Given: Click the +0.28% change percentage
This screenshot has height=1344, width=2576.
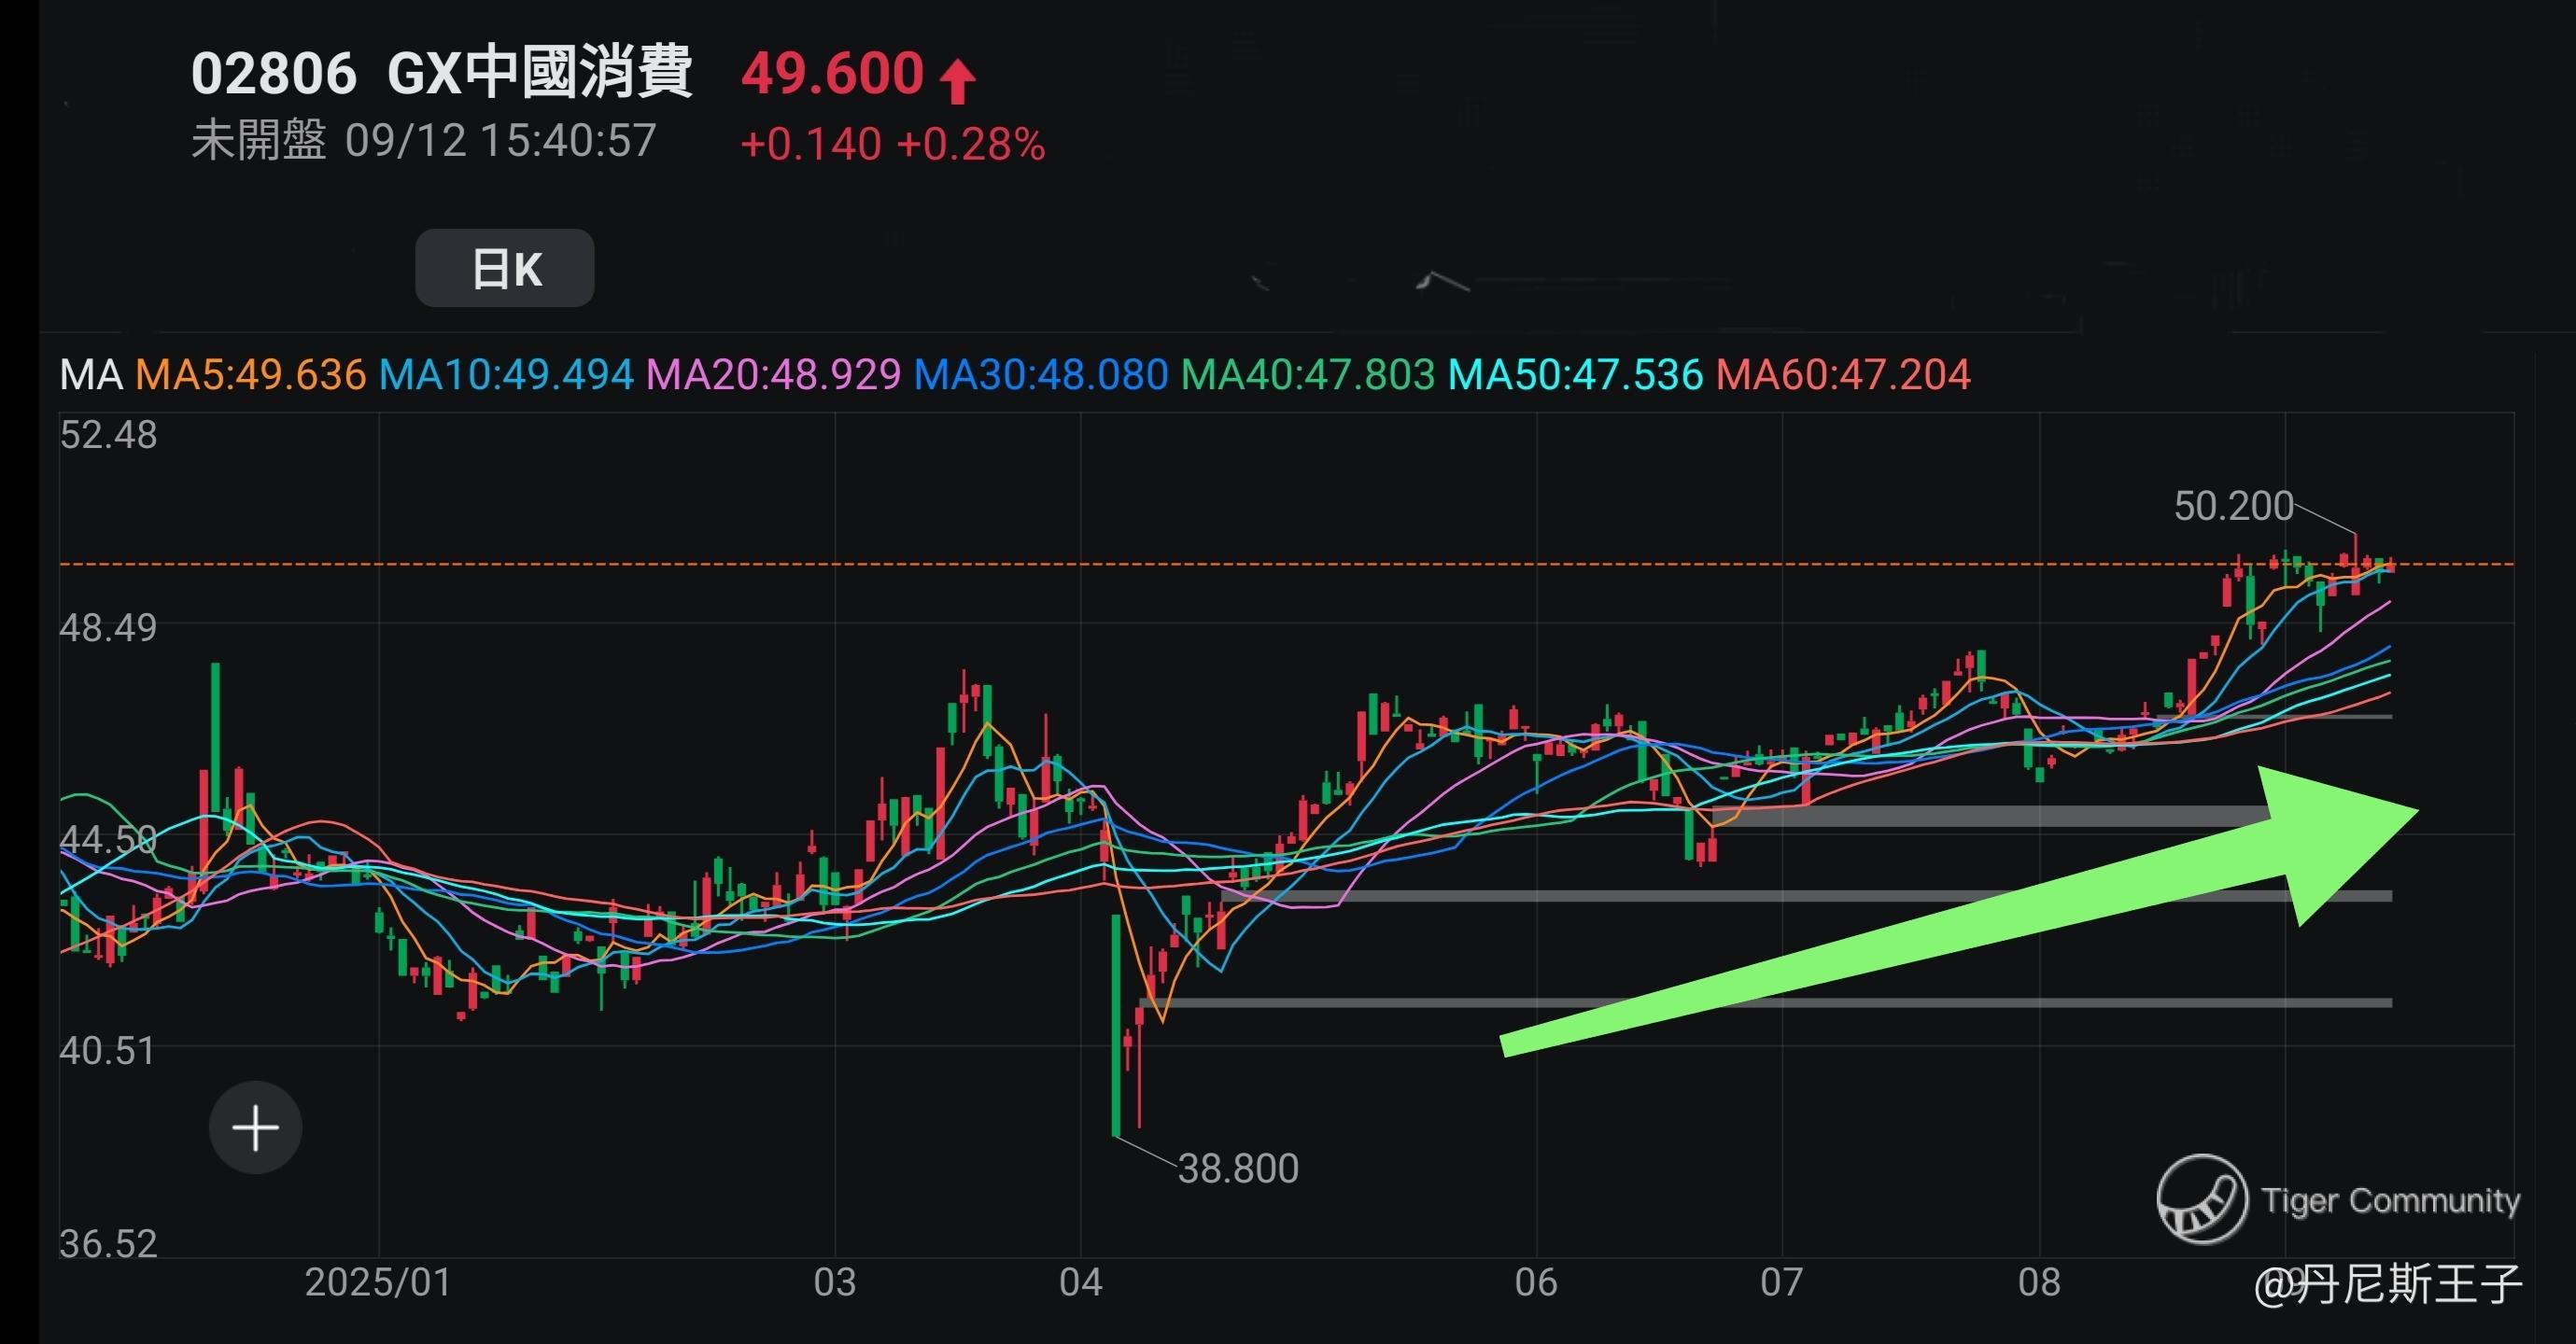Looking at the screenshot, I should [x=970, y=144].
